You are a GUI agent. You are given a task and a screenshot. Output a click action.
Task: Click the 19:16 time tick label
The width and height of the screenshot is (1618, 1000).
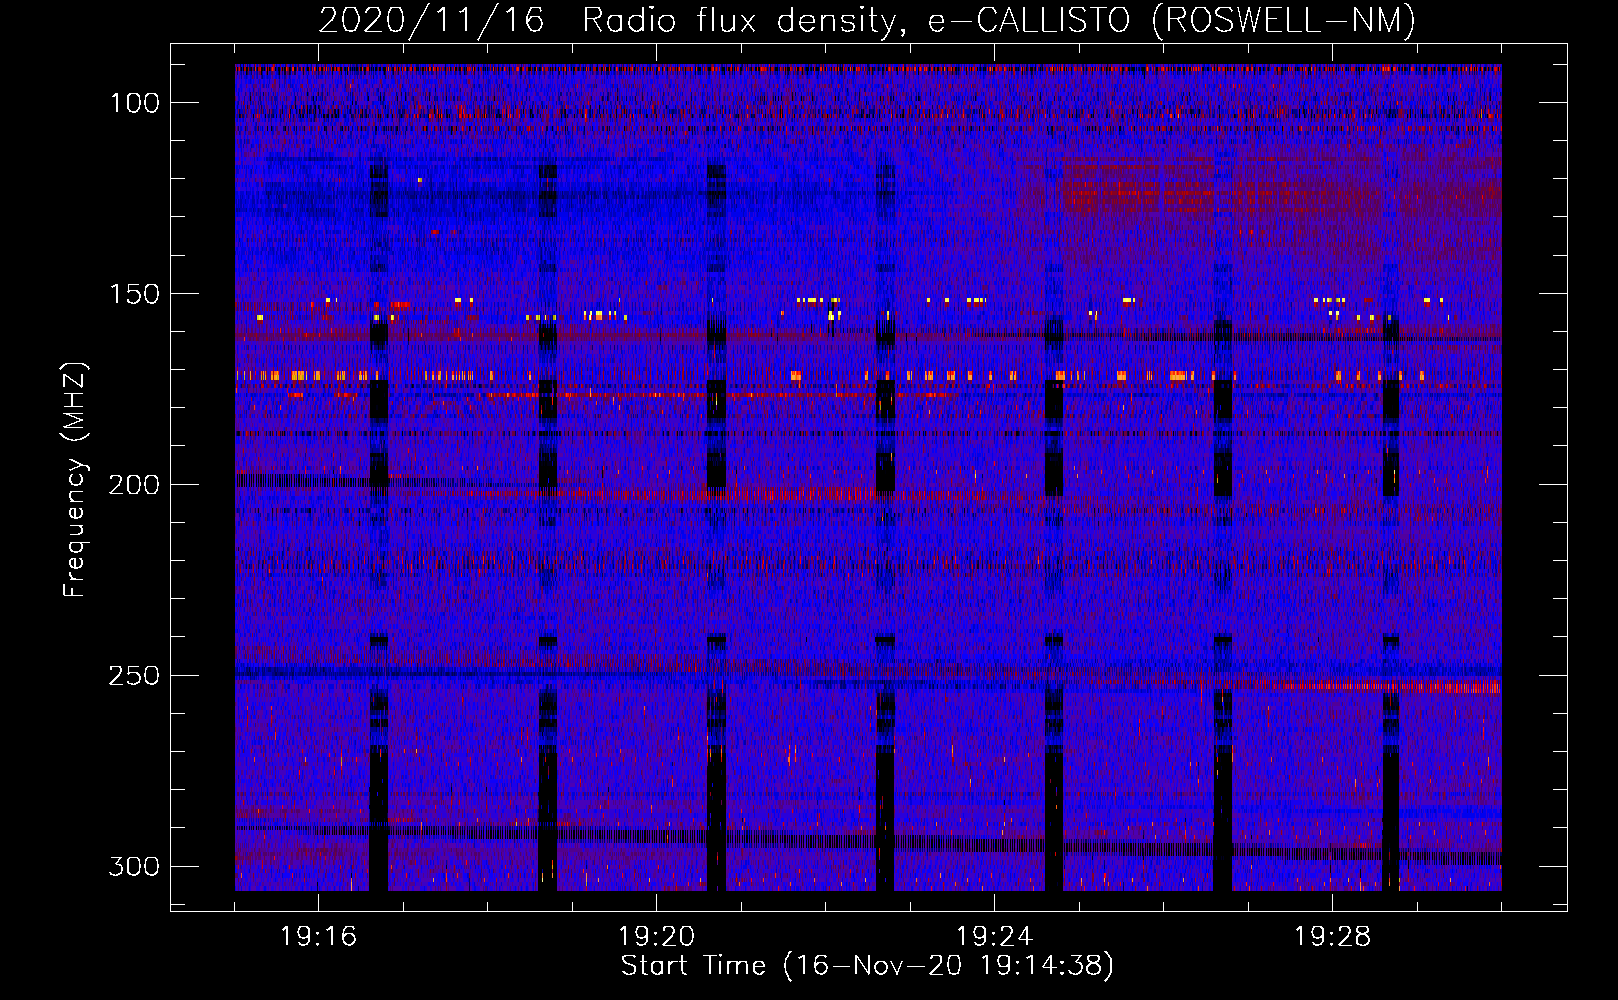click(x=318, y=937)
